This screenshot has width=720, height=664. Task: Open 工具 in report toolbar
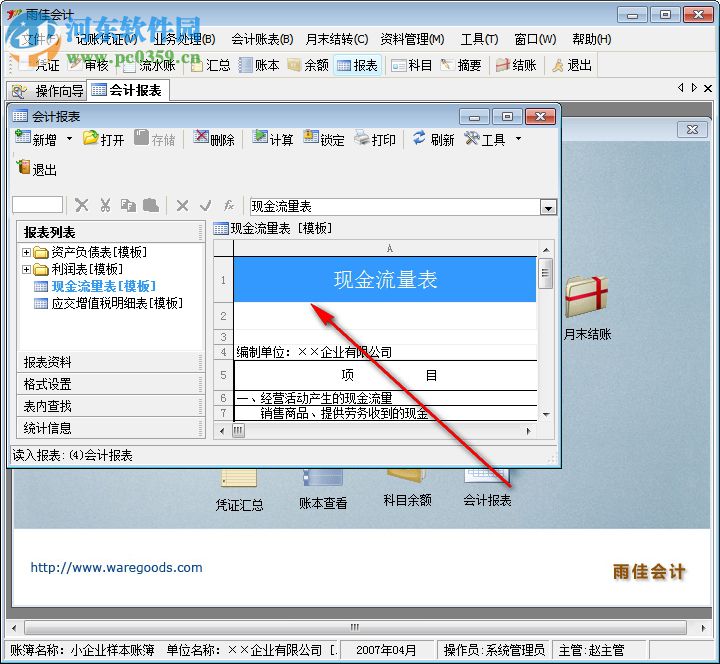[484, 139]
